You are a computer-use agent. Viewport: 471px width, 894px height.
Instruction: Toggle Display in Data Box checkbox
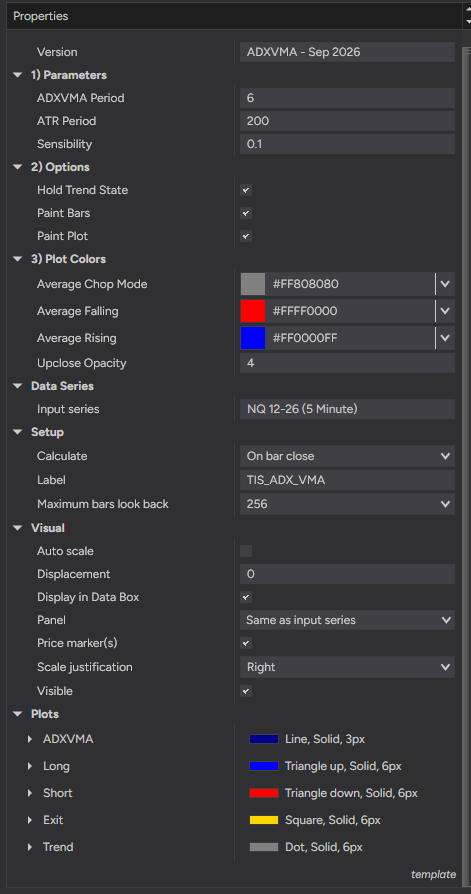246,598
